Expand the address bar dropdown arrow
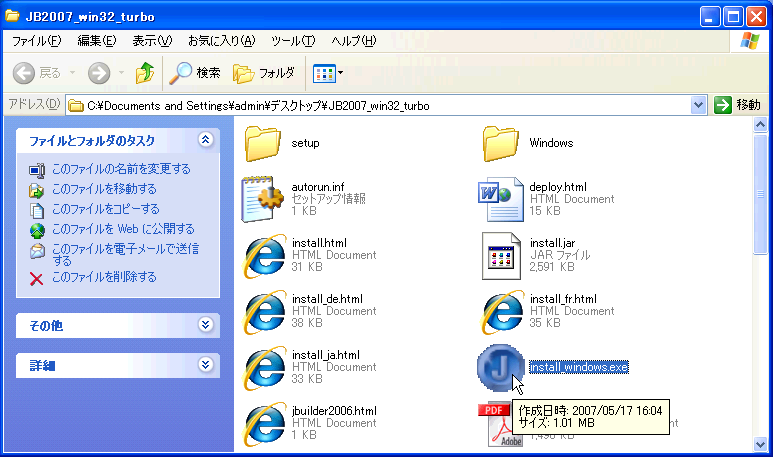This screenshot has width=773, height=457. (x=699, y=105)
